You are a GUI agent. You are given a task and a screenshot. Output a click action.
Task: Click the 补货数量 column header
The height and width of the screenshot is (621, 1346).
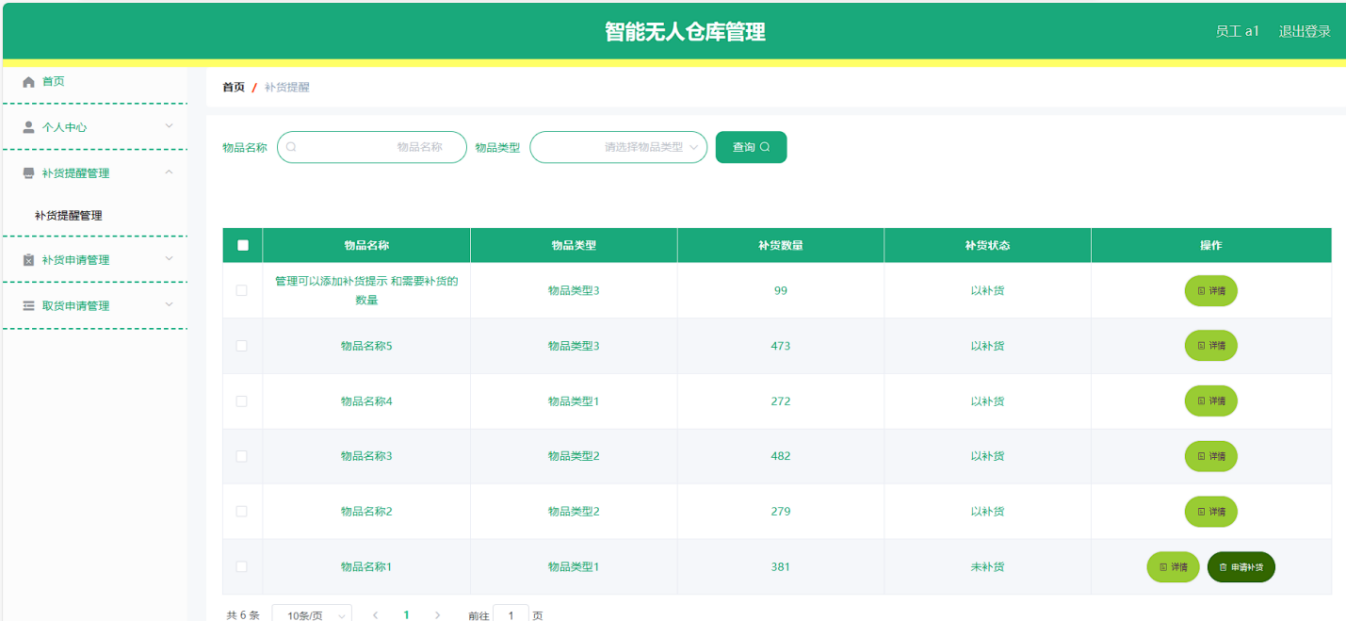[x=780, y=245]
